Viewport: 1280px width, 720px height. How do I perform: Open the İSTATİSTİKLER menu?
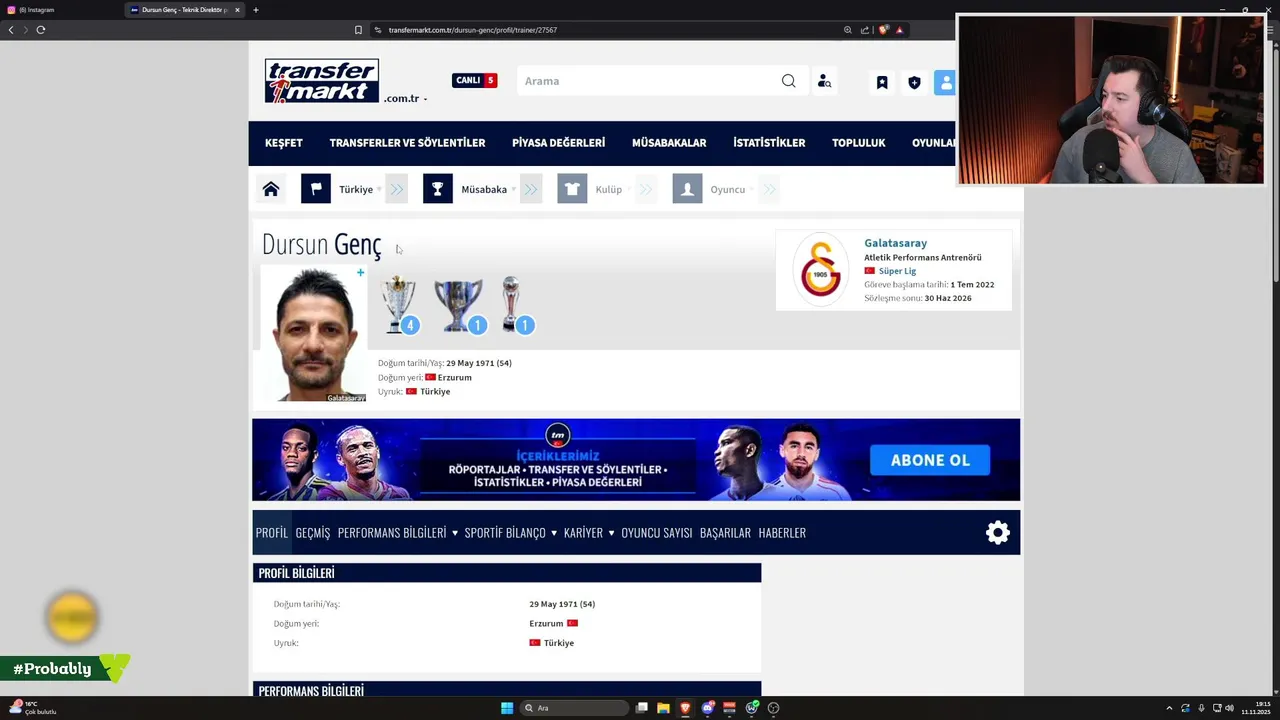click(x=769, y=143)
